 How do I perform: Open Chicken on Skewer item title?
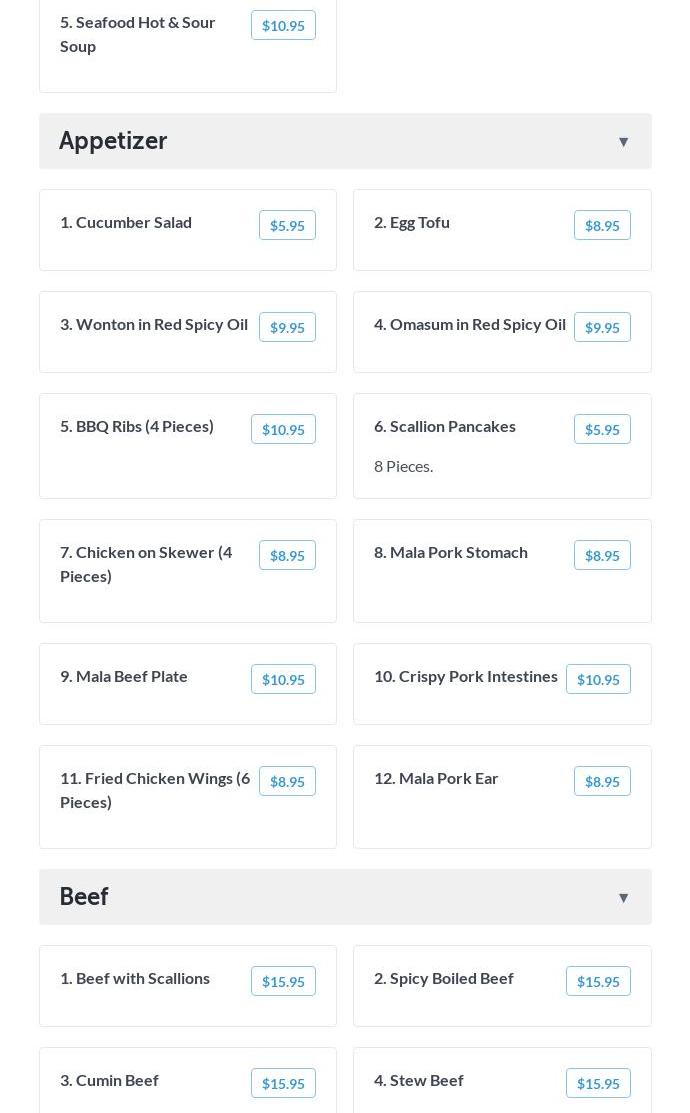(146, 564)
